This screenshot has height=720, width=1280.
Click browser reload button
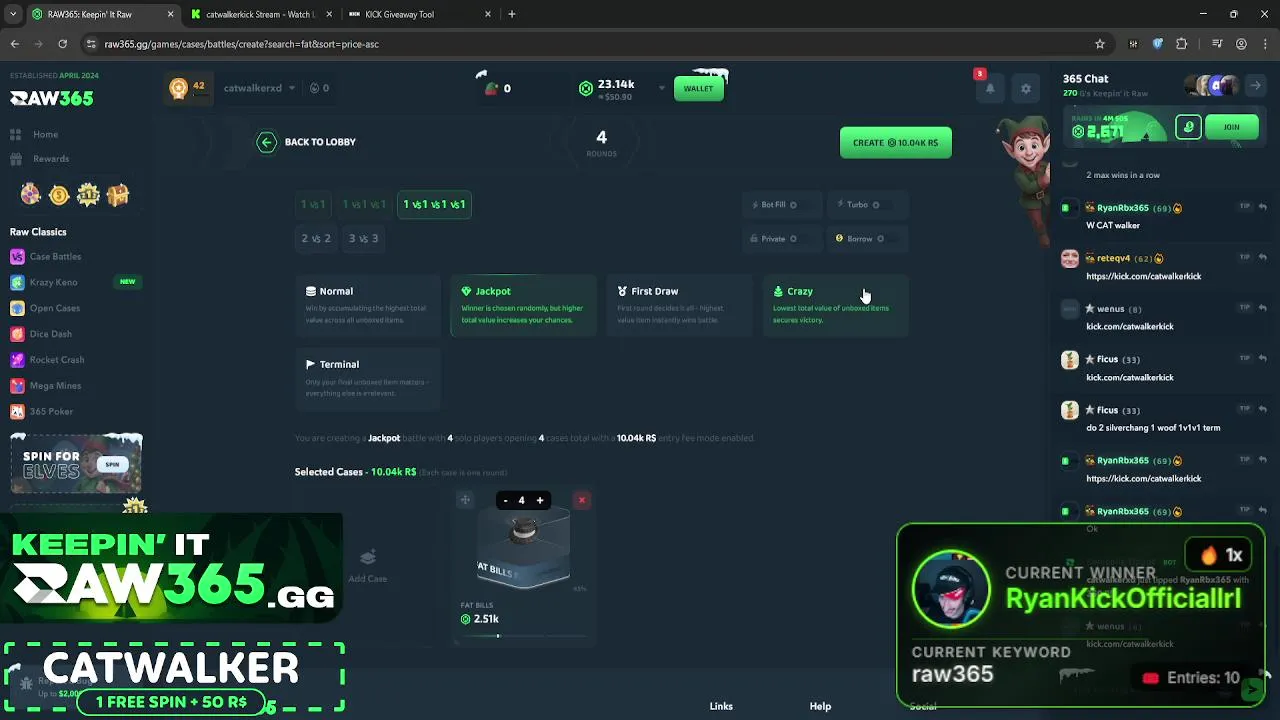click(62, 44)
